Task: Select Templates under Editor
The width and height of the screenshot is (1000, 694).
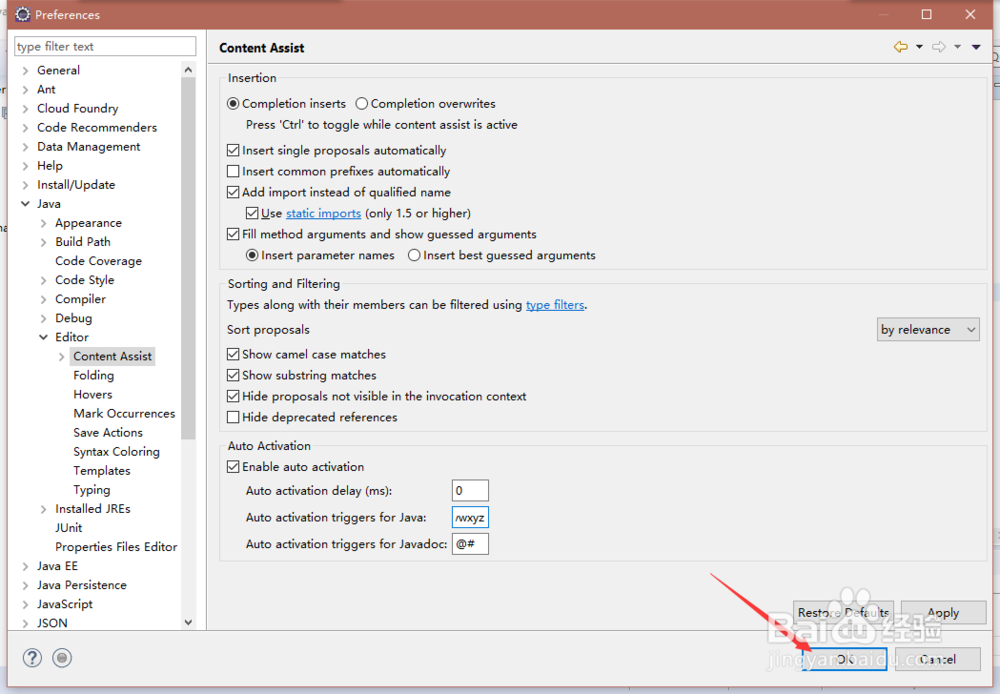Action: point(101,471)
